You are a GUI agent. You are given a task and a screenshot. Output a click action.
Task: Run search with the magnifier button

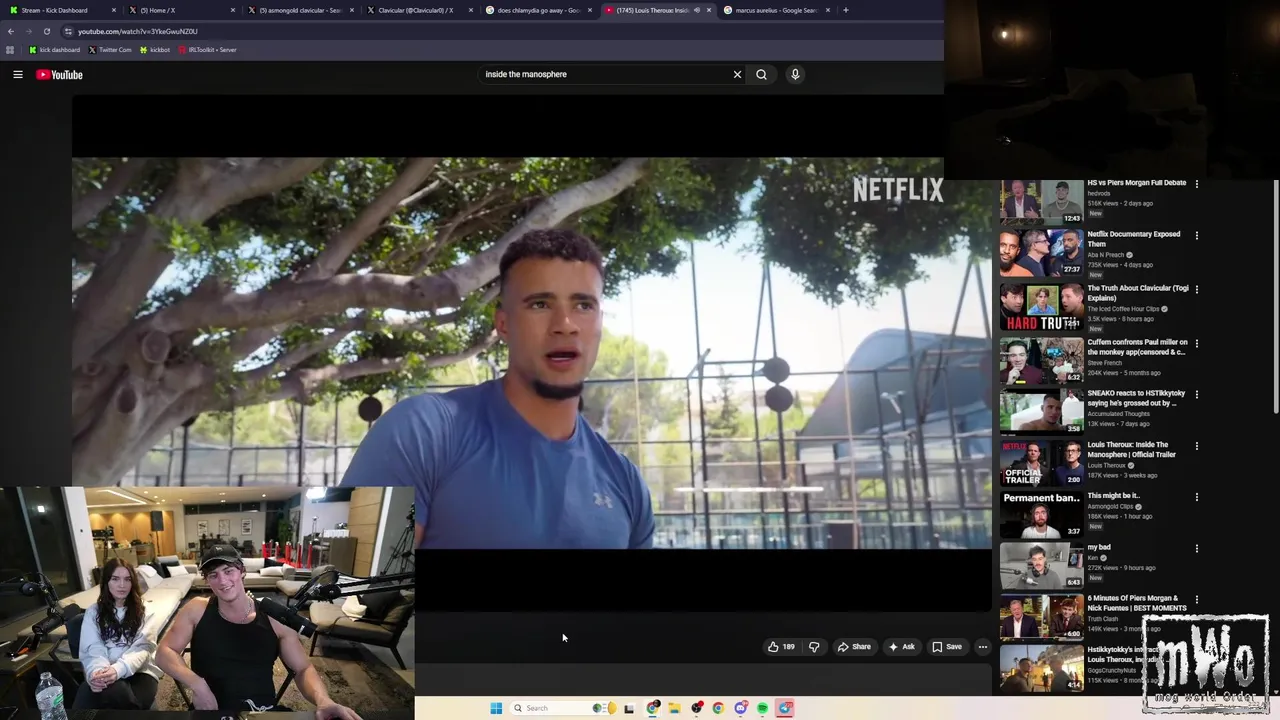[x=761, y=74]
